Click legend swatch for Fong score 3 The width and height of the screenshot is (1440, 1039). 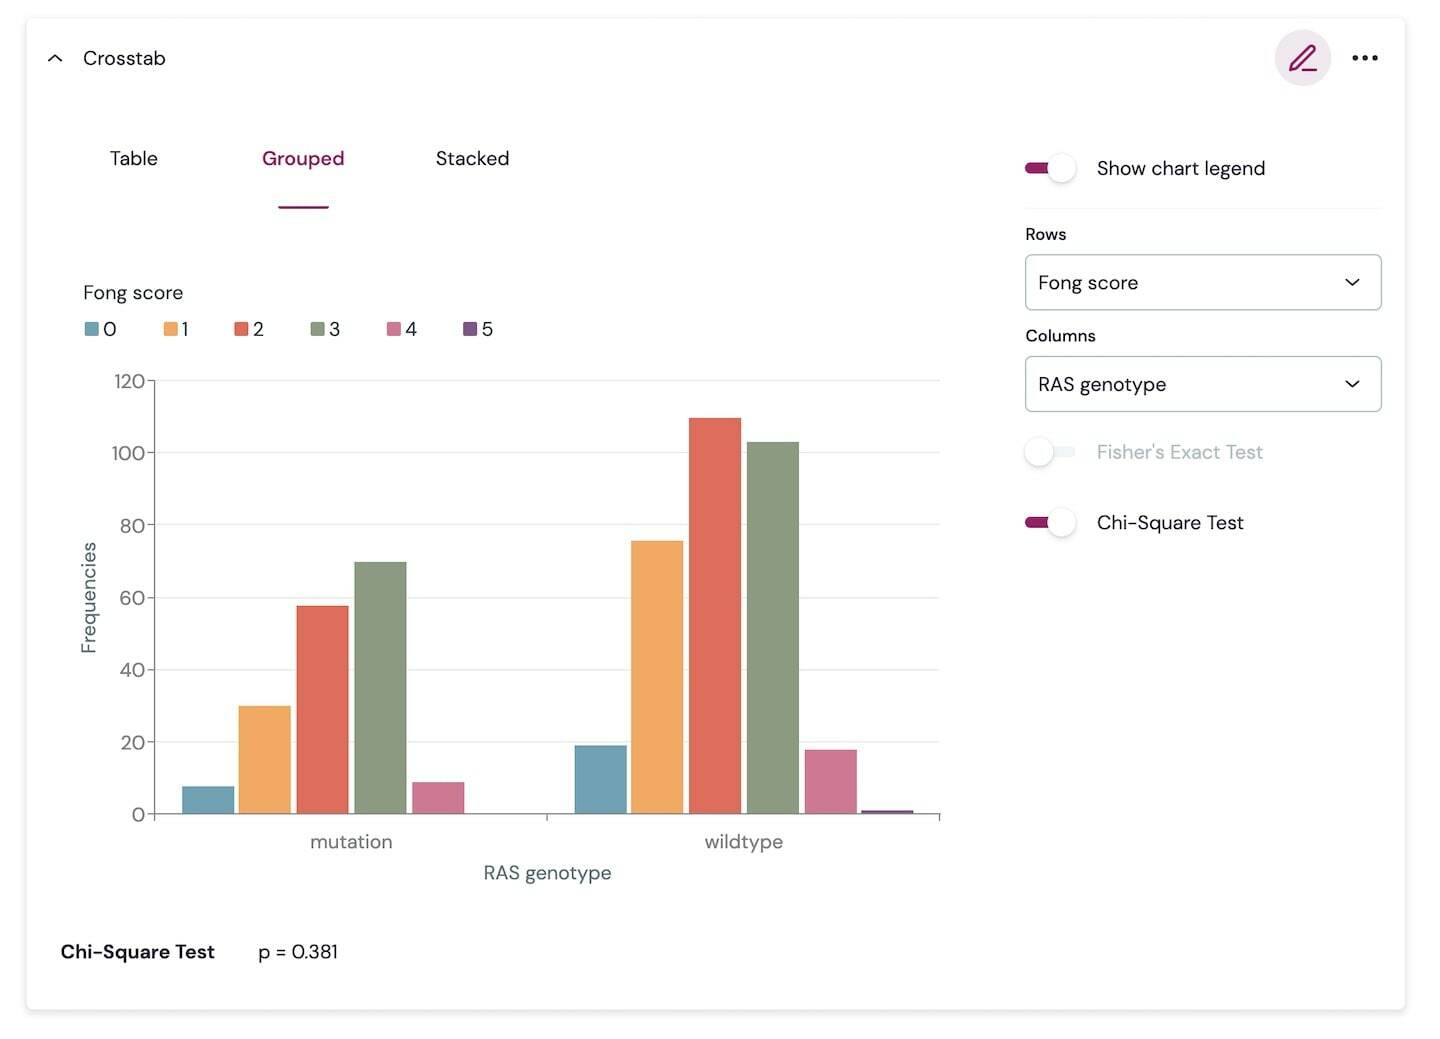[317, 329]
